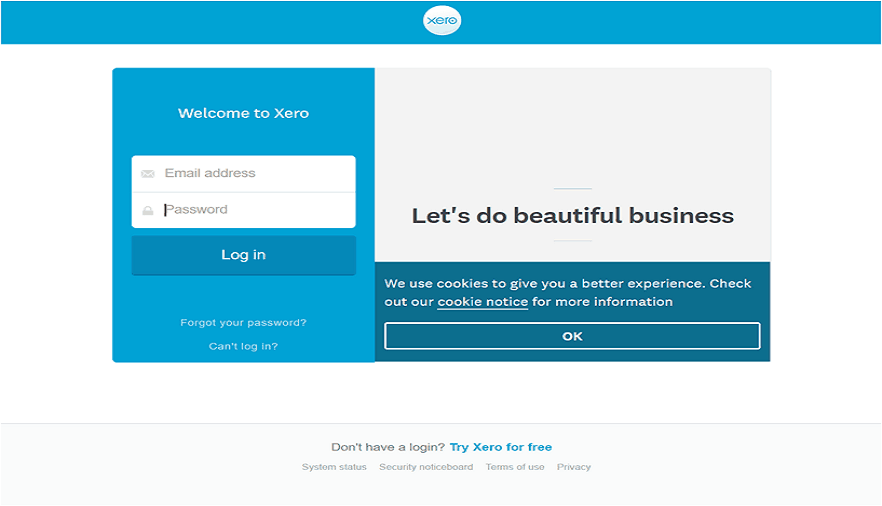Click the Xero logo in header
Viewport: 882px width, 506px height.
(441, 21)
